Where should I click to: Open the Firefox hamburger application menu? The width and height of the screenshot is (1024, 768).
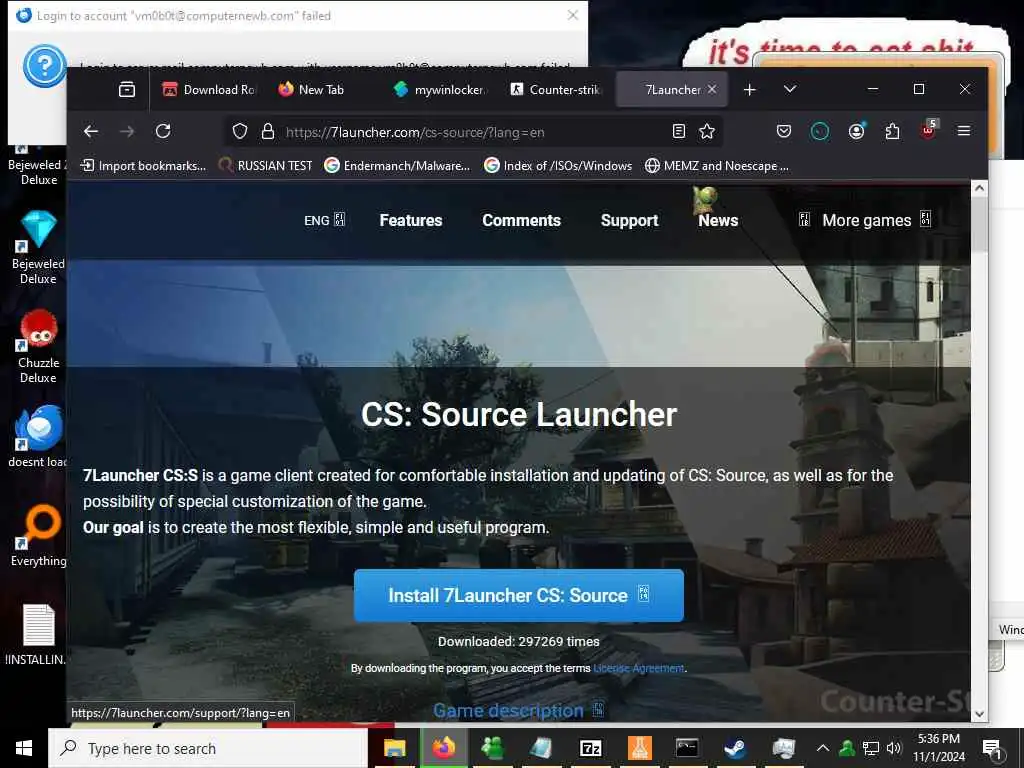point(963,131)
